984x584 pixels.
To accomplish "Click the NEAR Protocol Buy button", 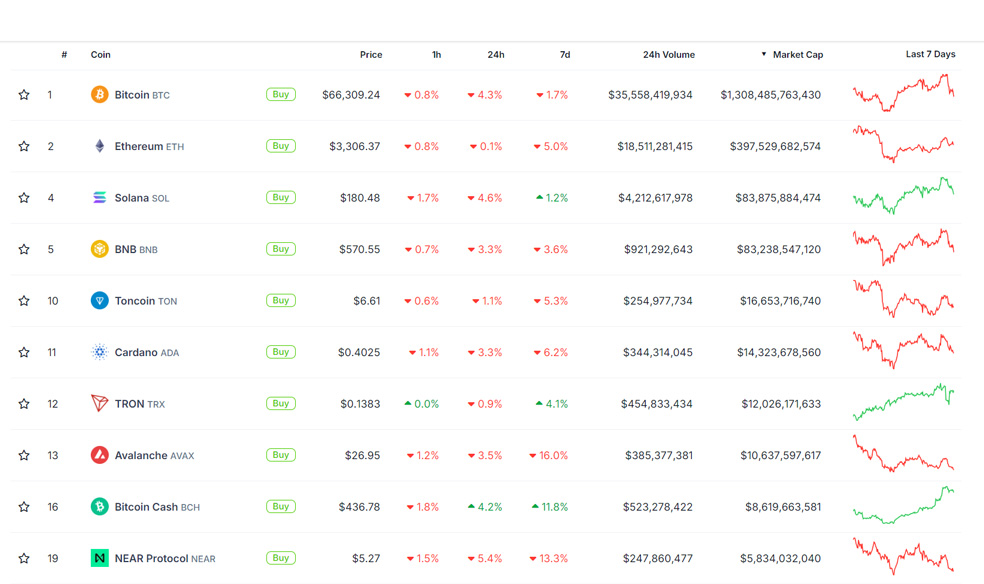I will [281, 558].
